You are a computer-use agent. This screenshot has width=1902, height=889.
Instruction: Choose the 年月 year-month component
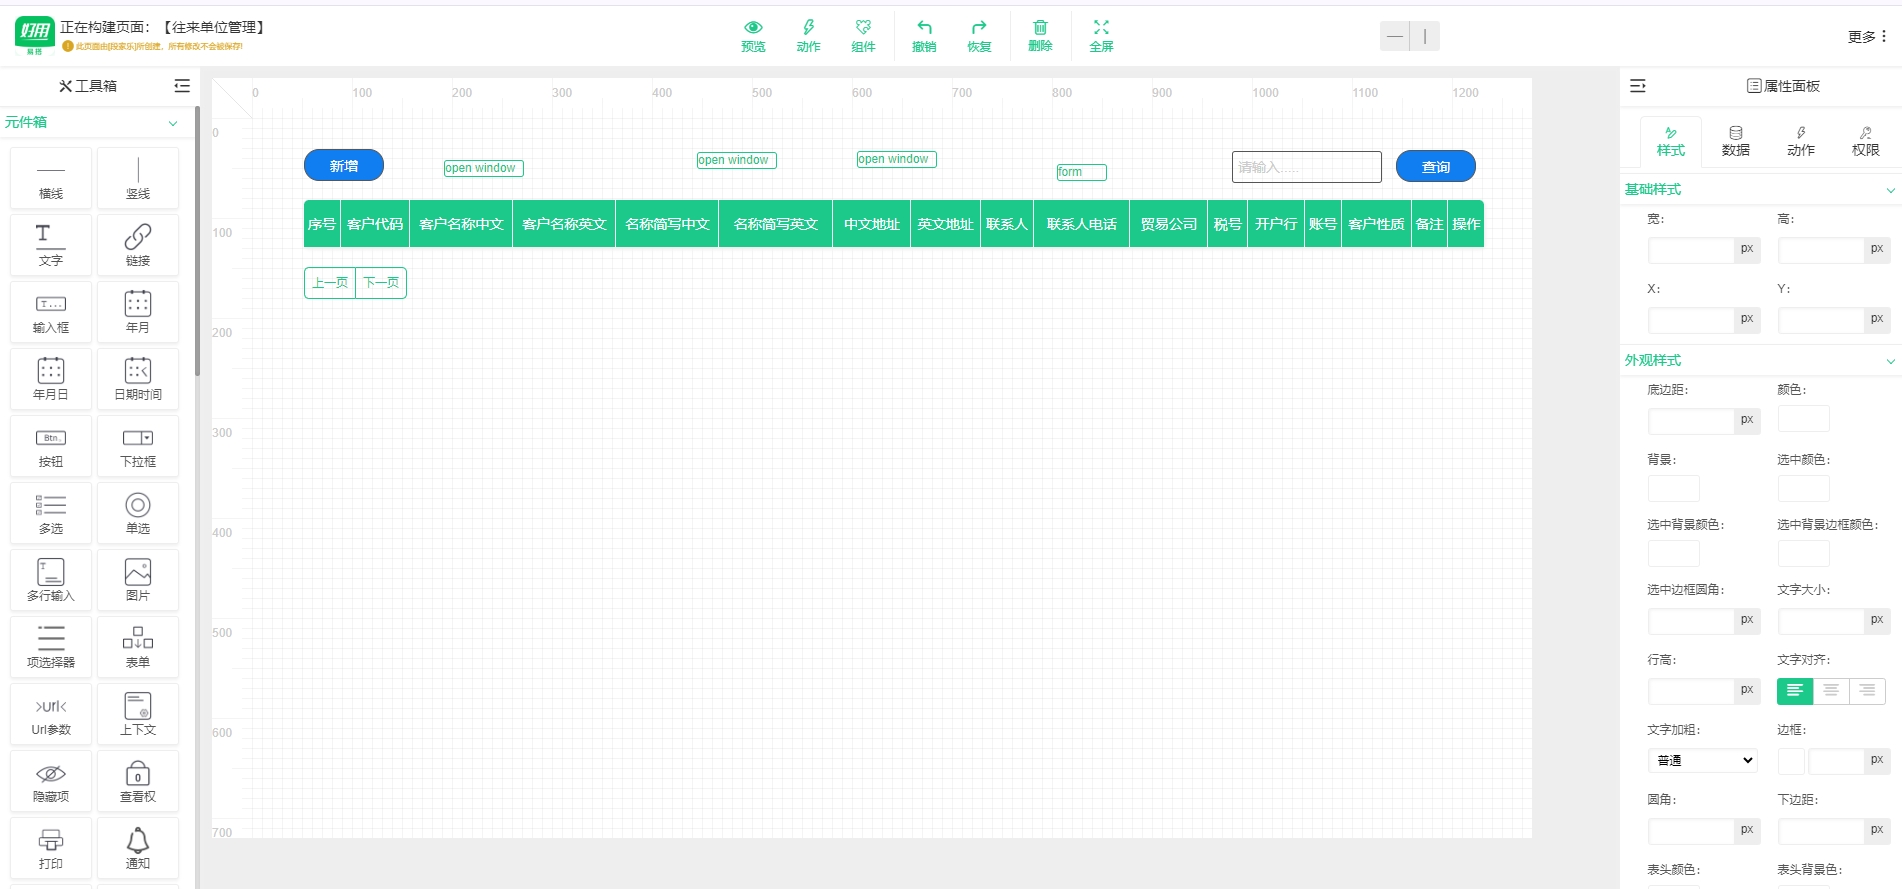click(138, 312)
